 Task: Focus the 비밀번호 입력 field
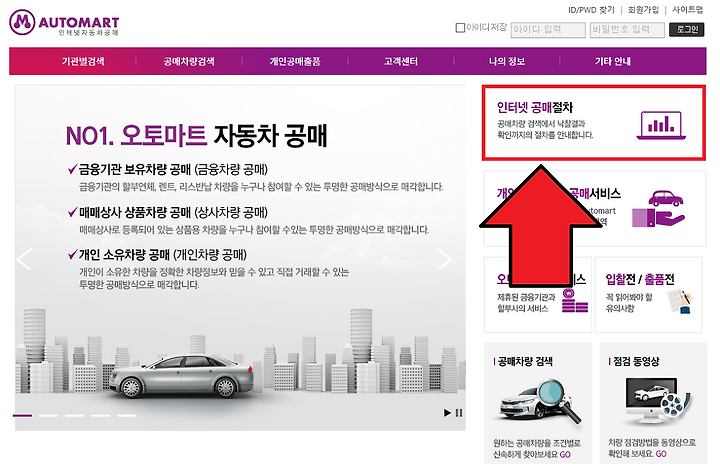pyautogui.click(x=627, y=30)
